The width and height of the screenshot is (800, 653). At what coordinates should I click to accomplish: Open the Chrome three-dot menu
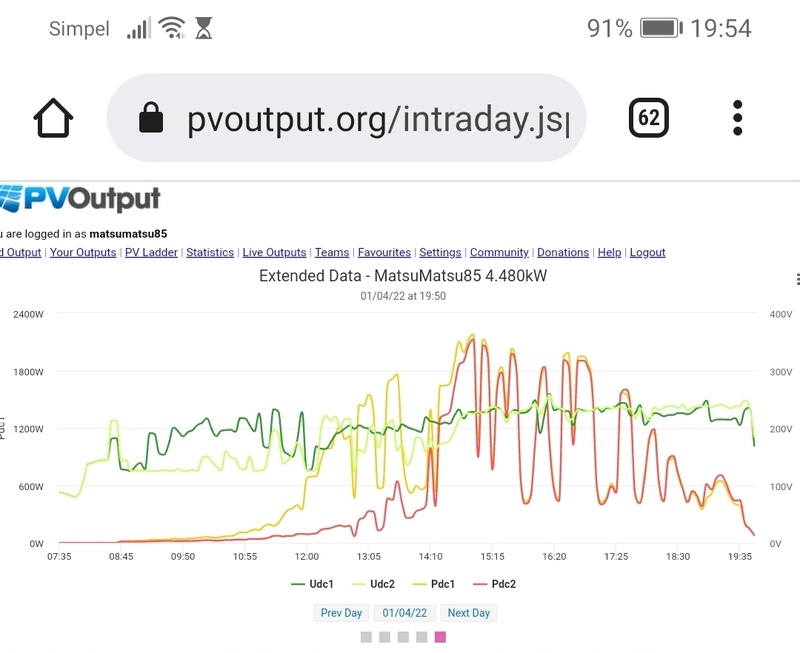tap(738, 118)
